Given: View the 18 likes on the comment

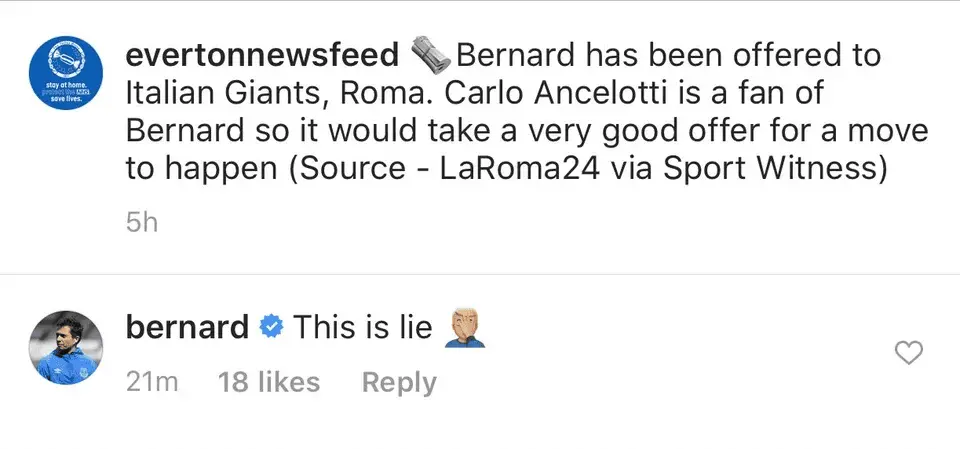Looking at the screenshot, I should [x=269, y=382].
